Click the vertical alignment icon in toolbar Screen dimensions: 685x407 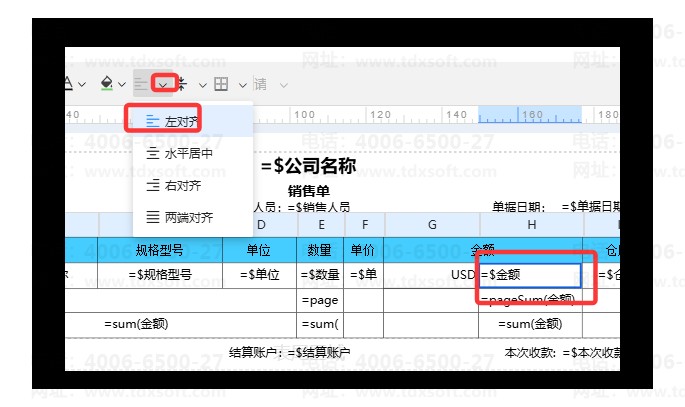click(x=183, y=84)
